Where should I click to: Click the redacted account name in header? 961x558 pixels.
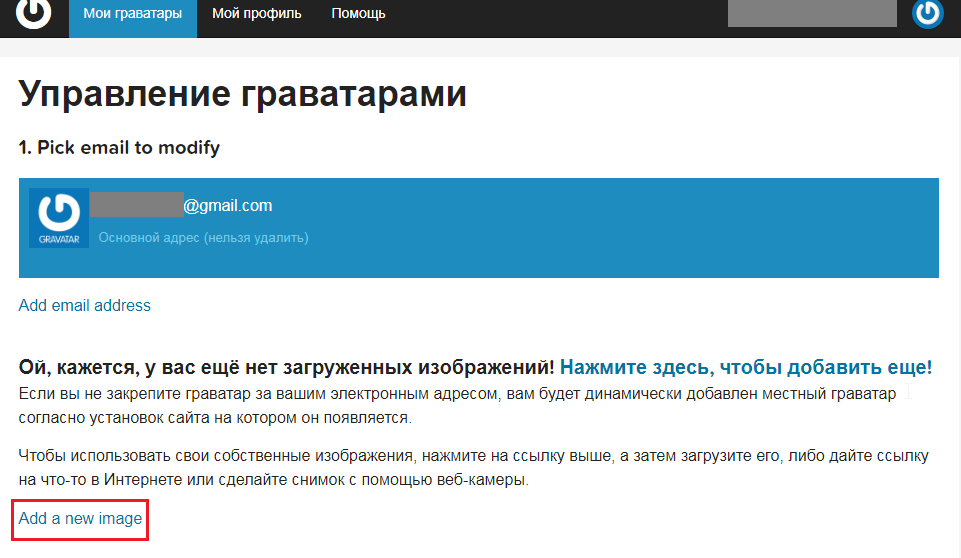[811, 13]
